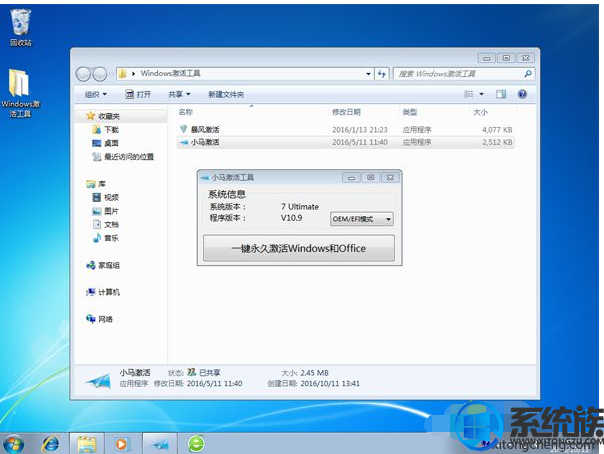The height and width of the screenshot is (454, 604).
Task: Open the 共享 dropdown menu
Action: click(x=180, y=94)
